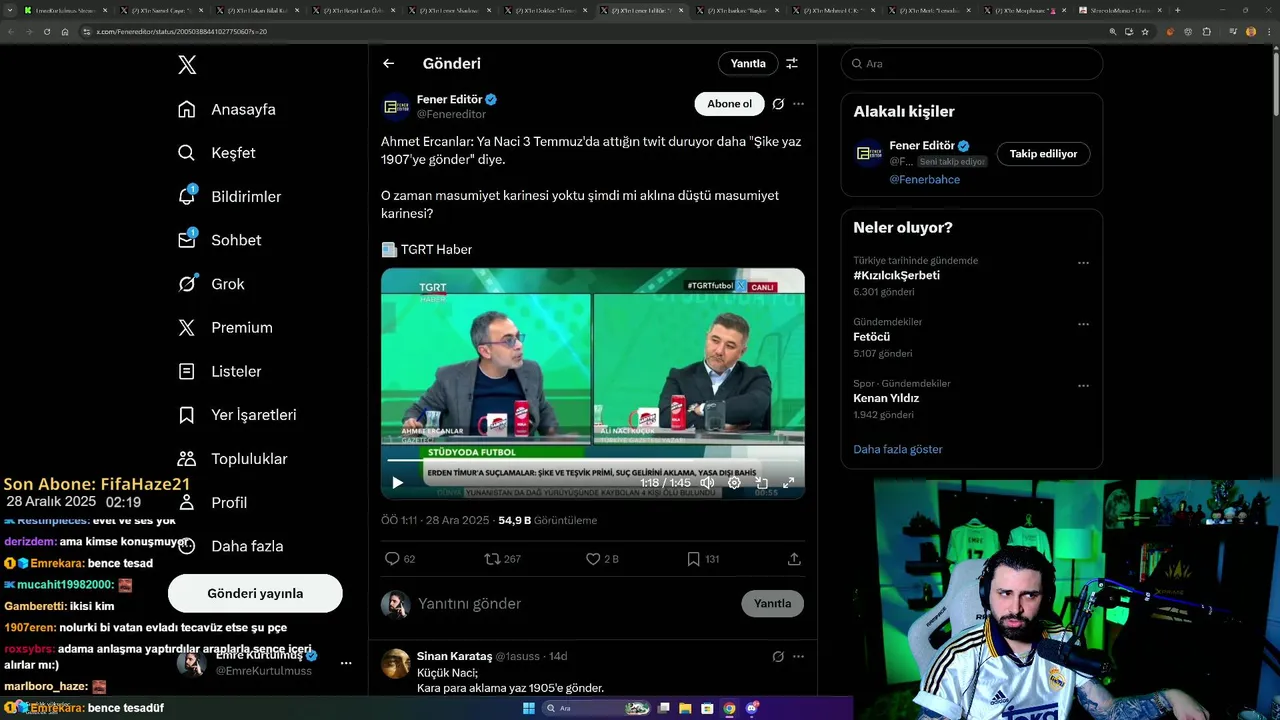Click Yanıtla button in the header
The width and height of the screenshot is (1280, 720).
click(x=748, y=63)
